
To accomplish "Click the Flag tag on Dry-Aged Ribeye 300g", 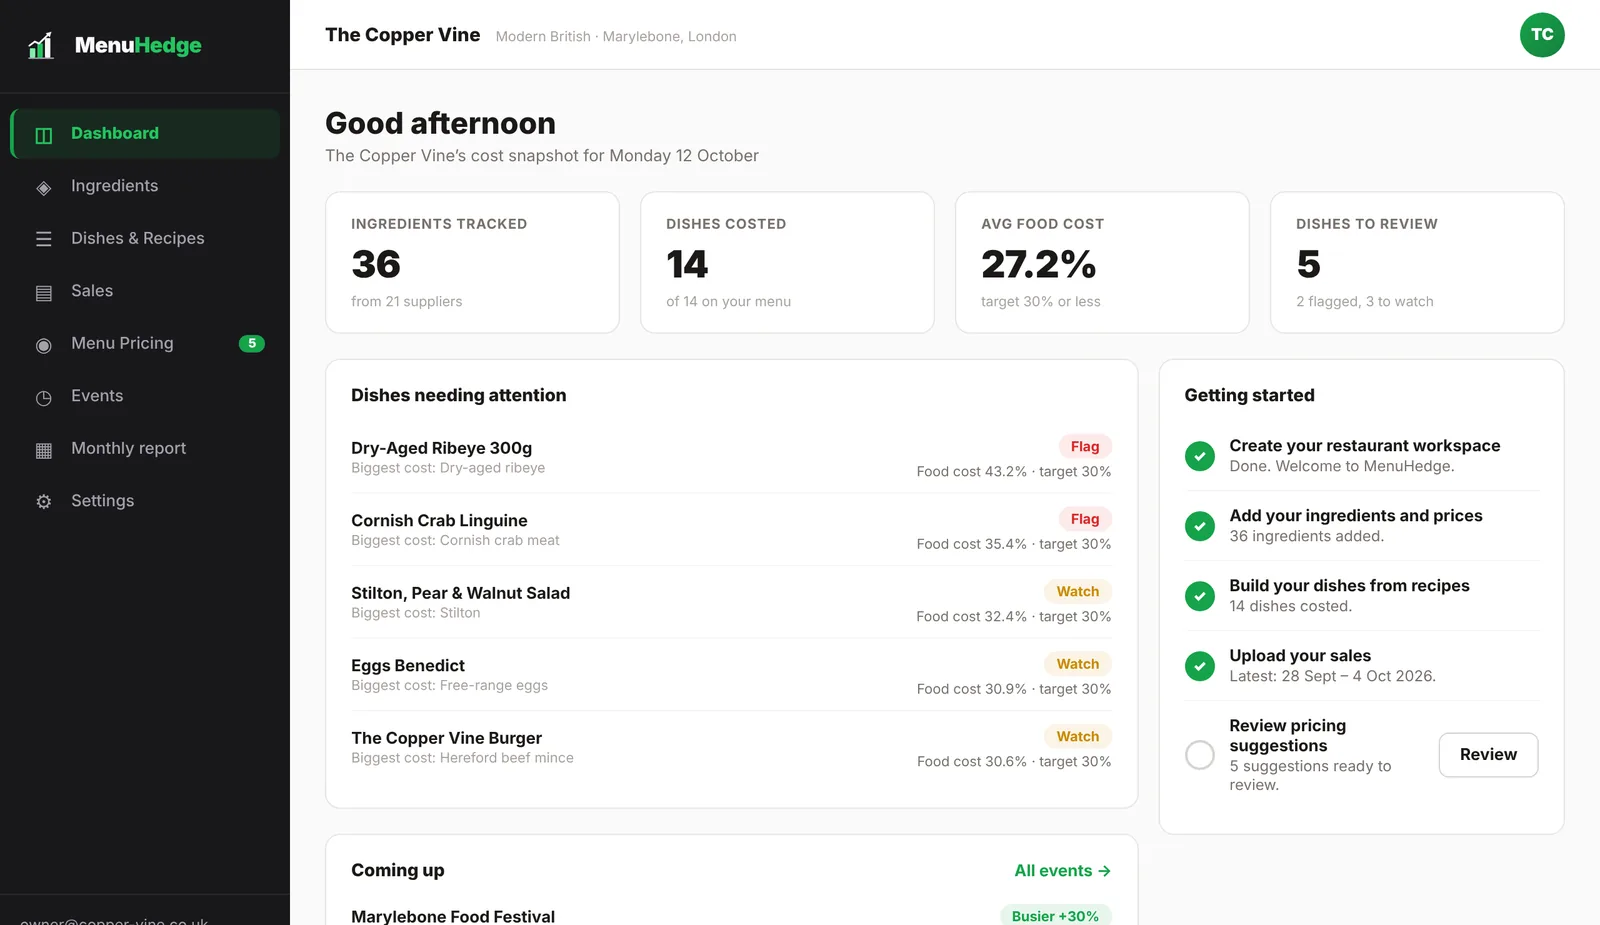I will [x=1085, y=447].
